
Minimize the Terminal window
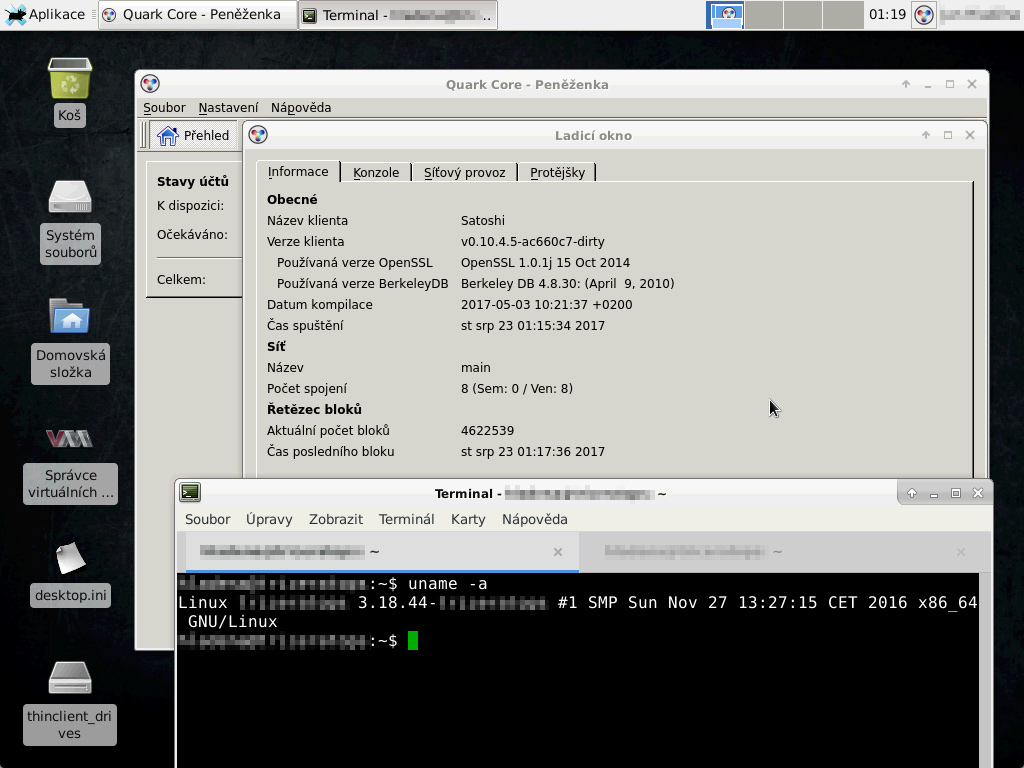(x=934, y=493)
